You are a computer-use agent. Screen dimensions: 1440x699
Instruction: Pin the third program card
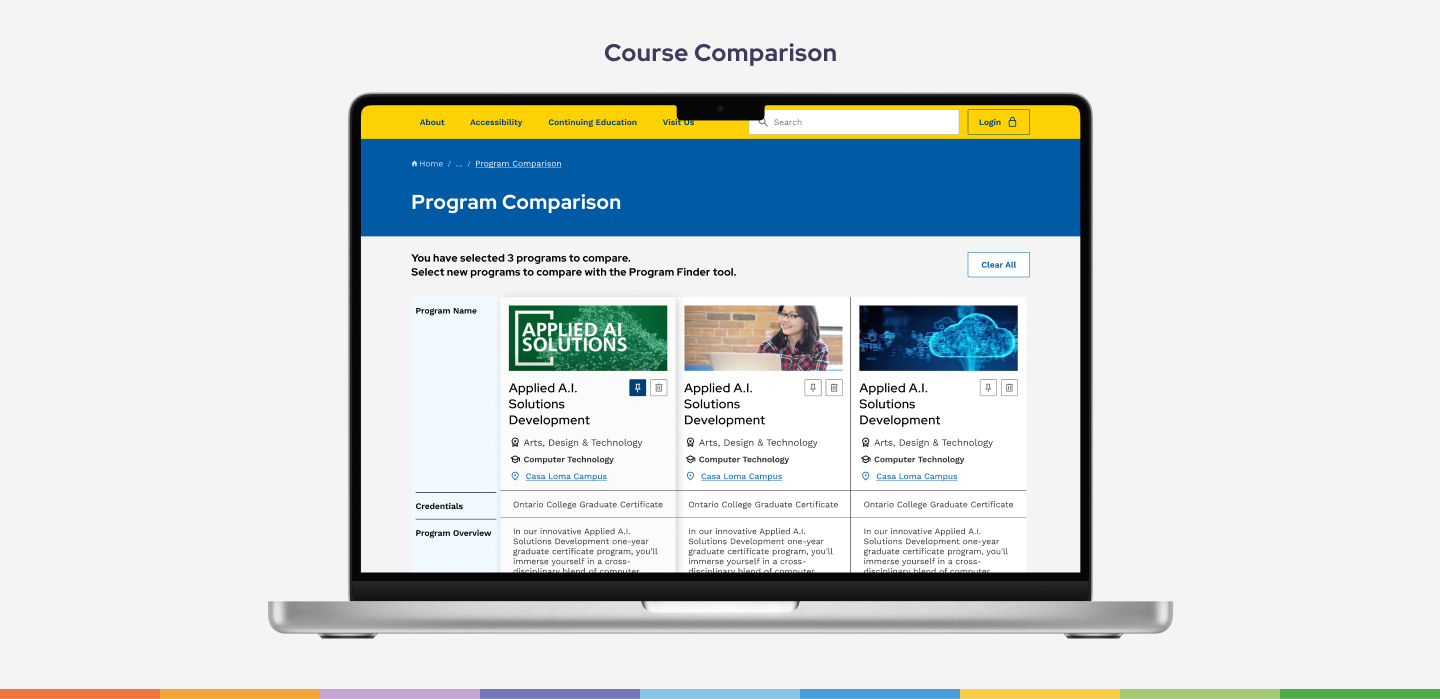(988, 388)
